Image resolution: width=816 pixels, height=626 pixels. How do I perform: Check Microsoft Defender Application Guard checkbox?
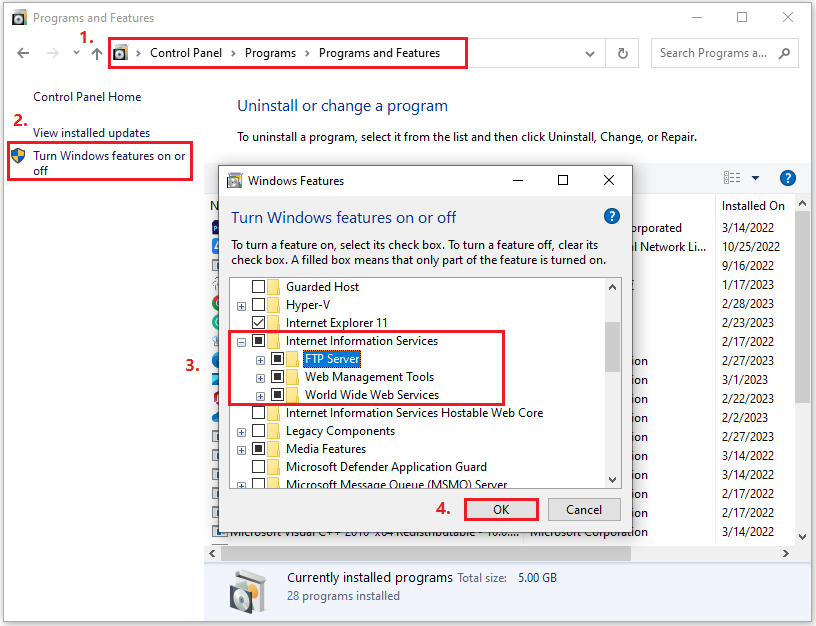pyautogui.click(x=259, y=467)
